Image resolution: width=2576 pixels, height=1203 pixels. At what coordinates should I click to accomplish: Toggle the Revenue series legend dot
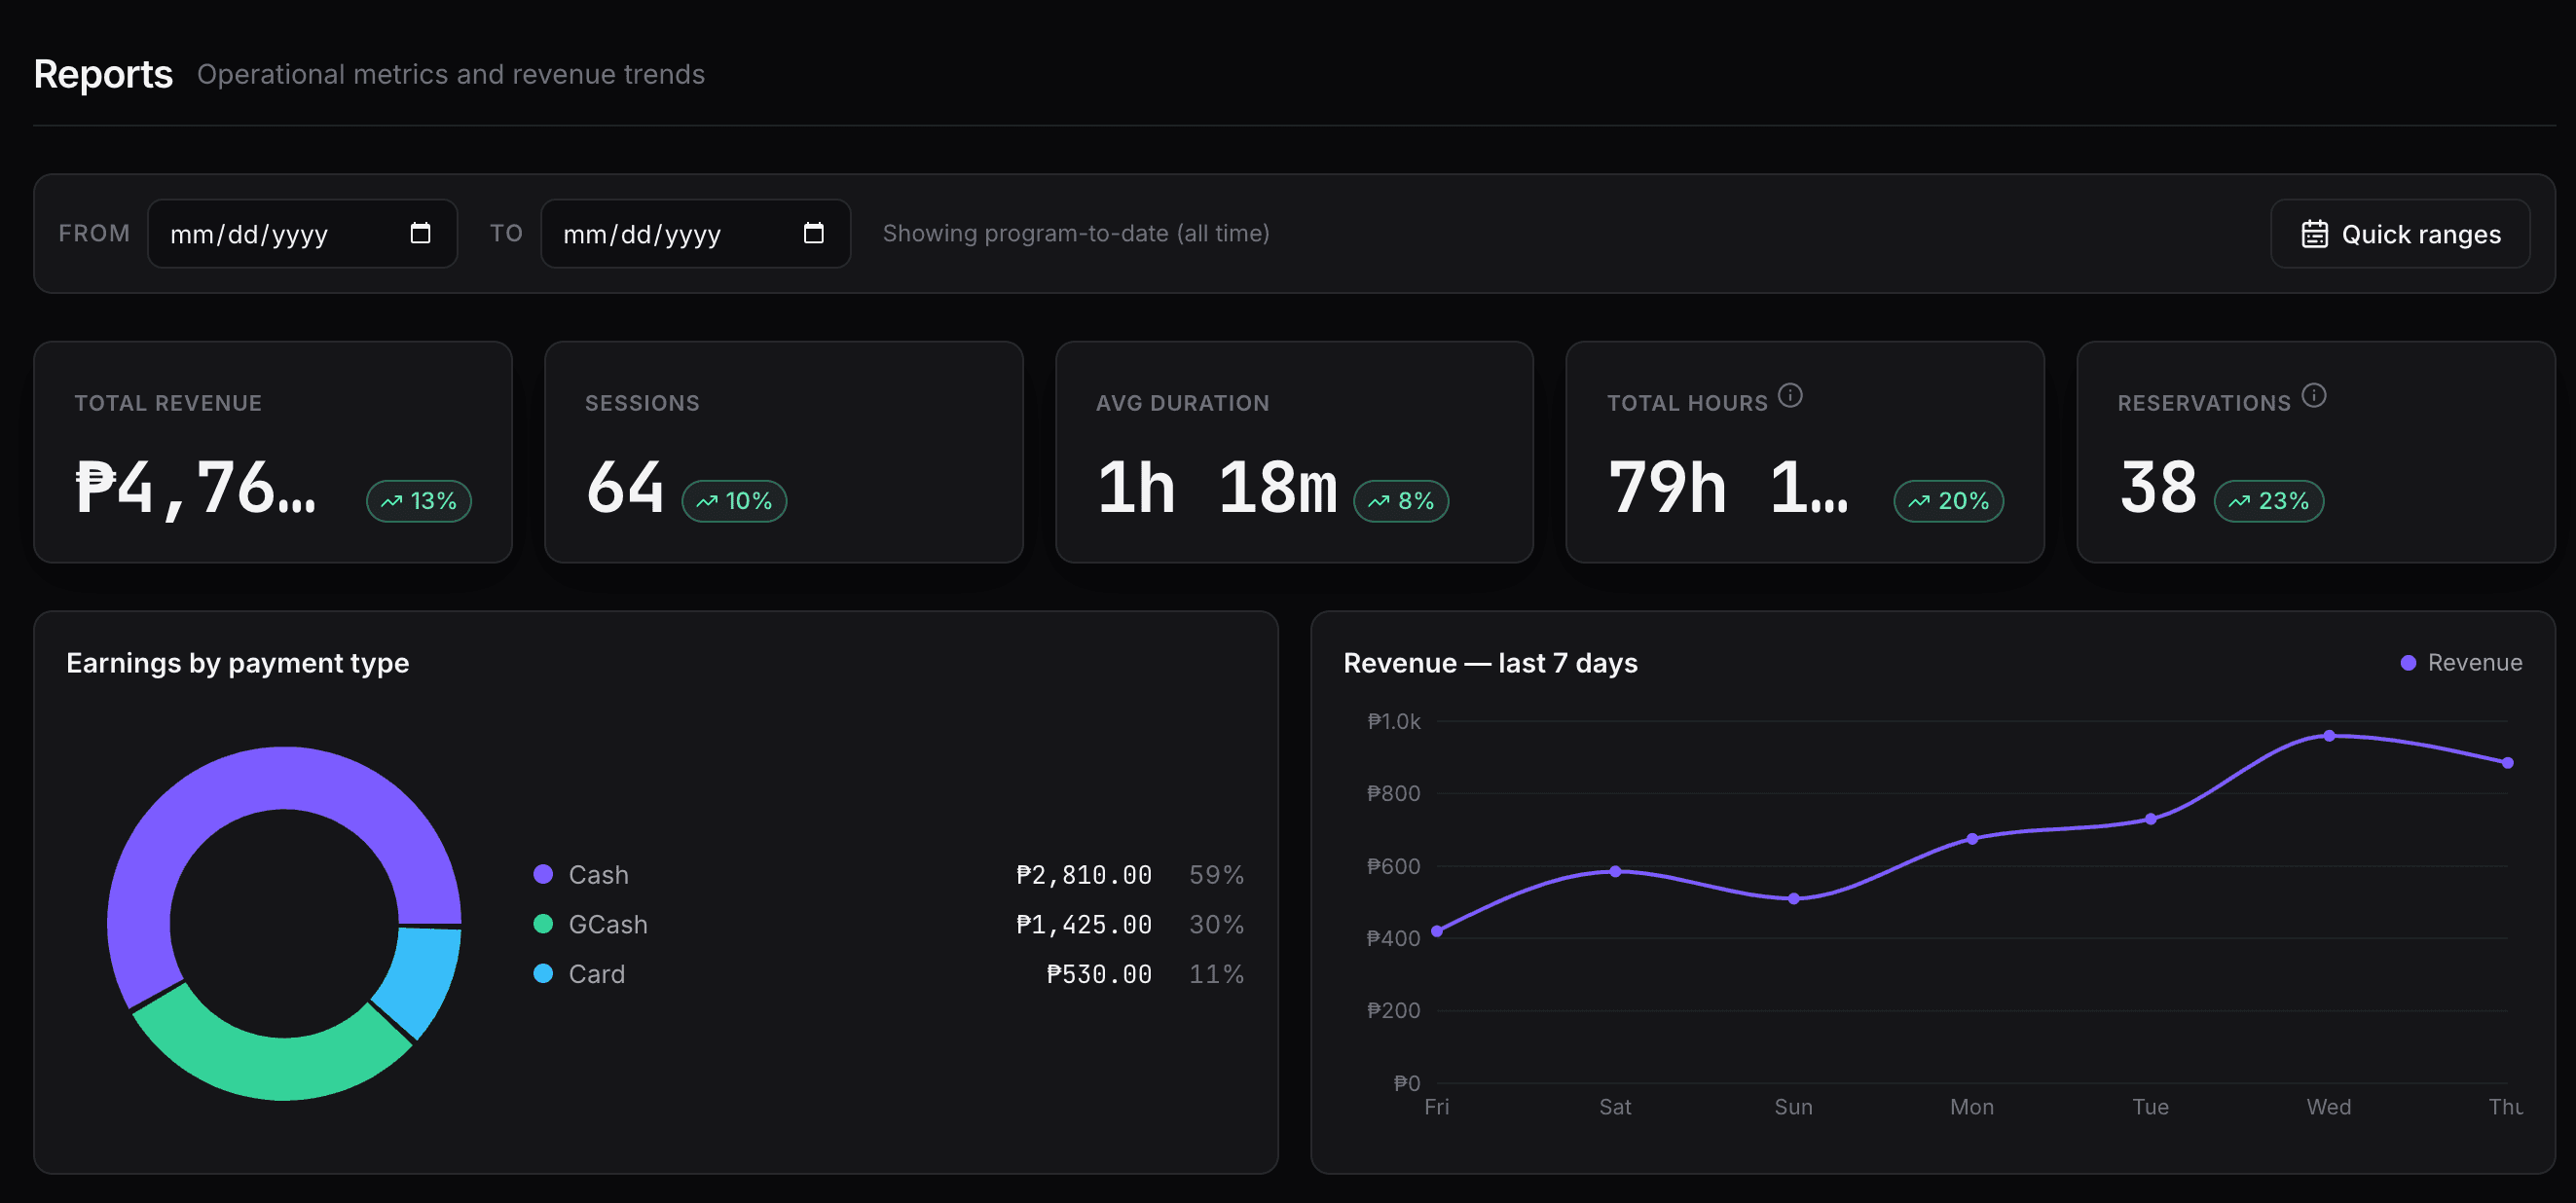2408,663
